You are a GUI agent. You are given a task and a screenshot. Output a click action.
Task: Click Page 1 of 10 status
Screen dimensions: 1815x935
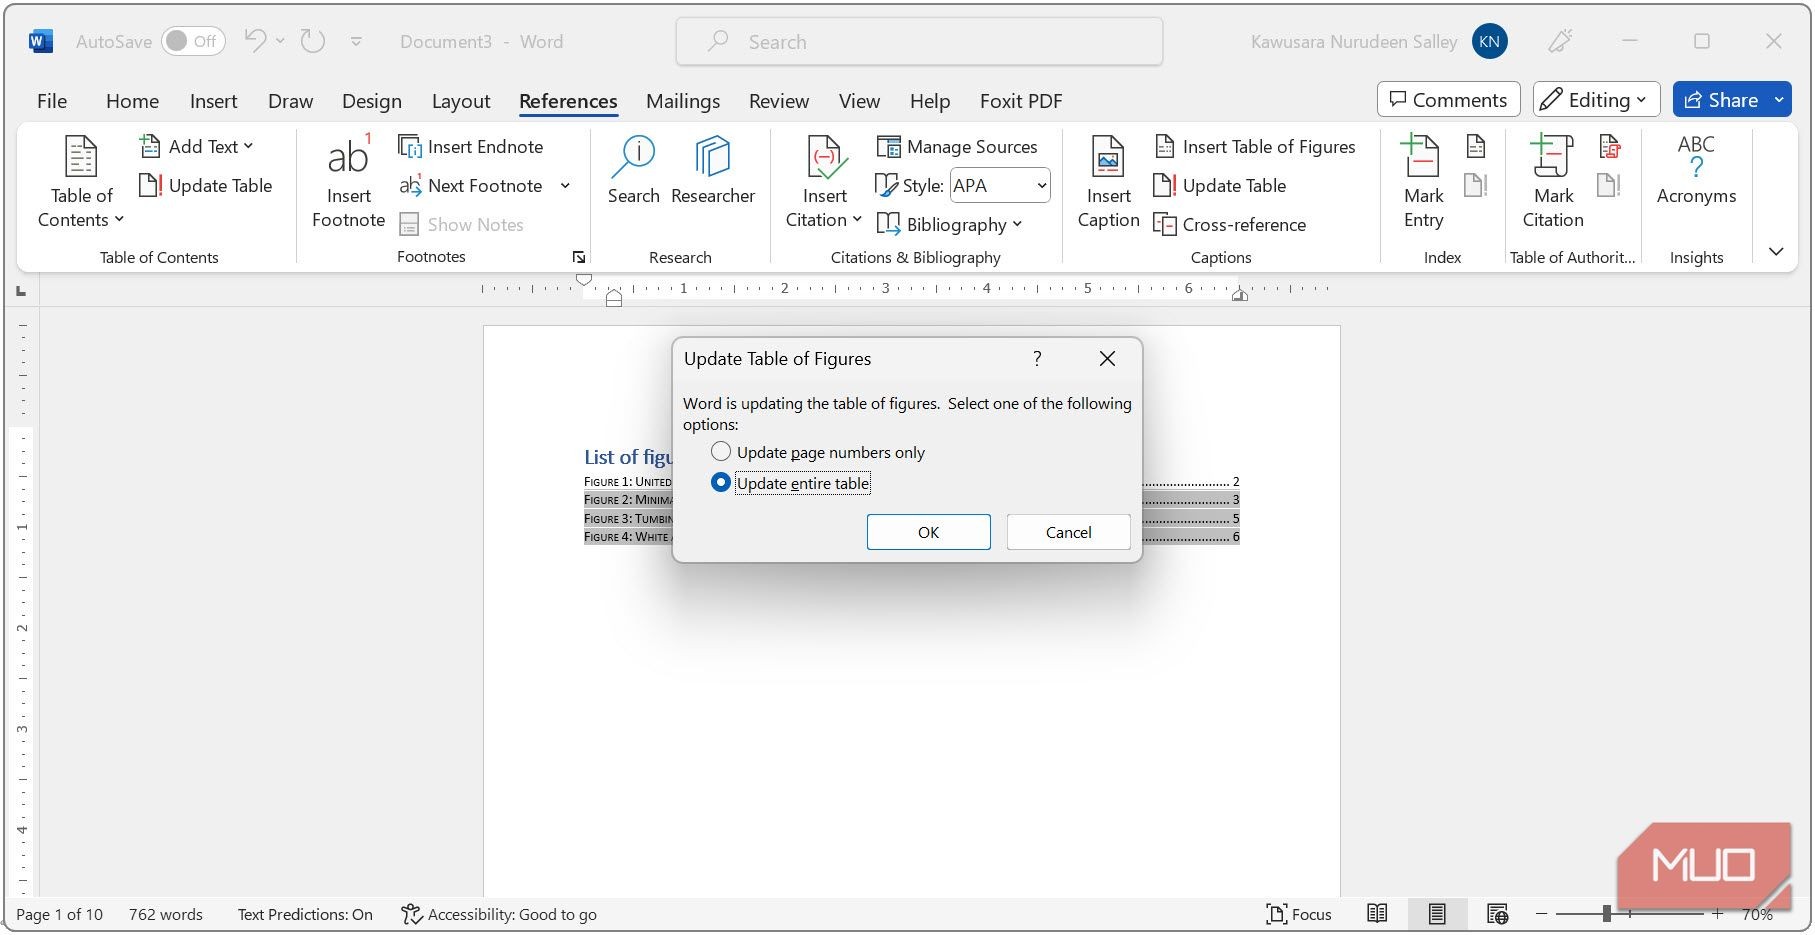[x=60, y=914]
